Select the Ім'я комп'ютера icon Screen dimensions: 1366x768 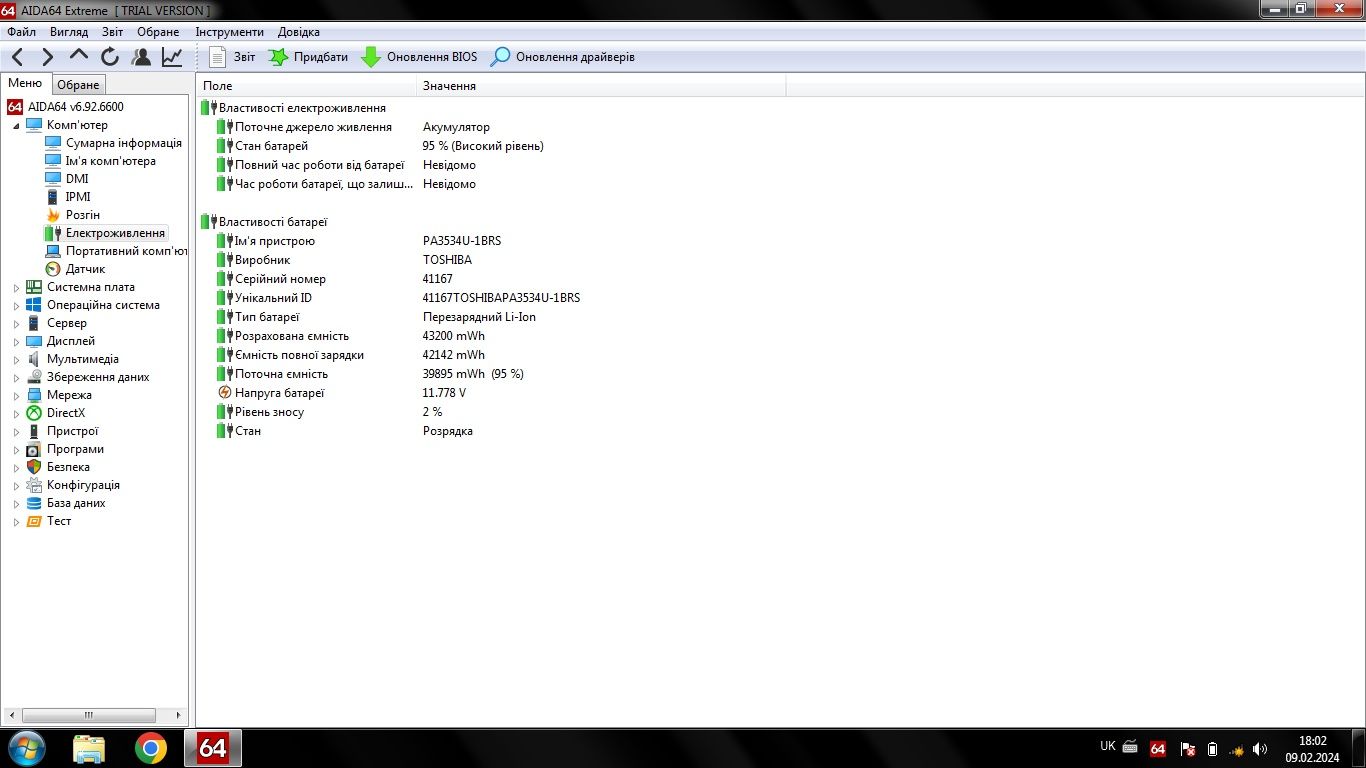(x=53, y=161)
